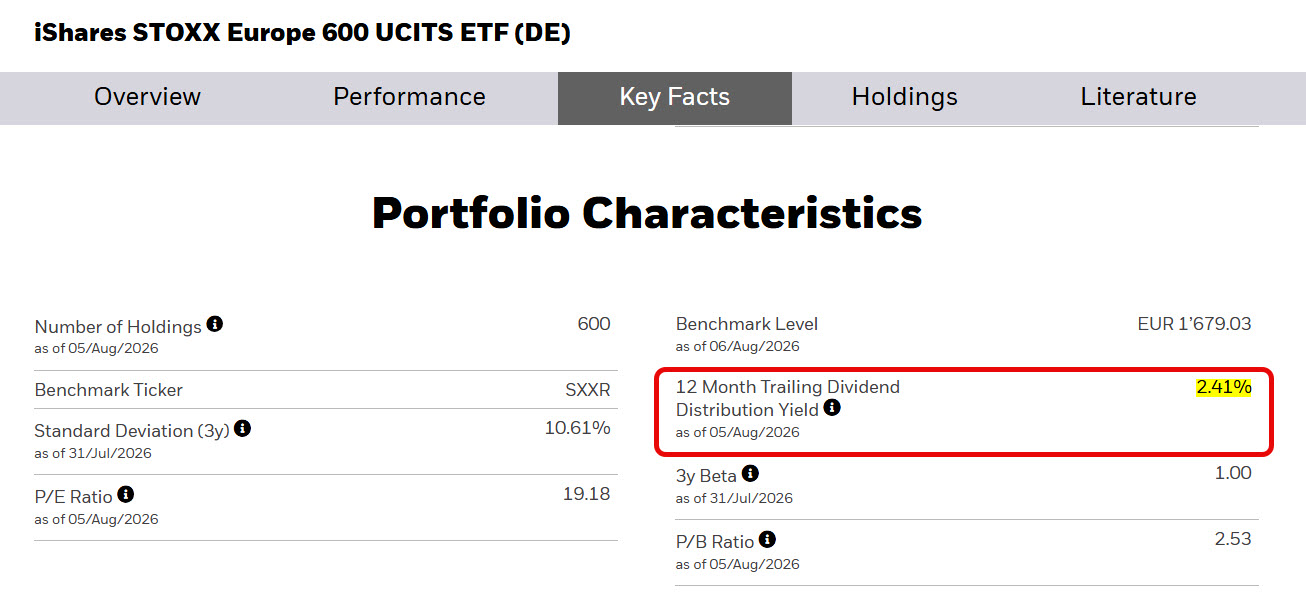Select the P/E Ratio value 19.18
The image size is (1306, 616).
pos(587,494)
